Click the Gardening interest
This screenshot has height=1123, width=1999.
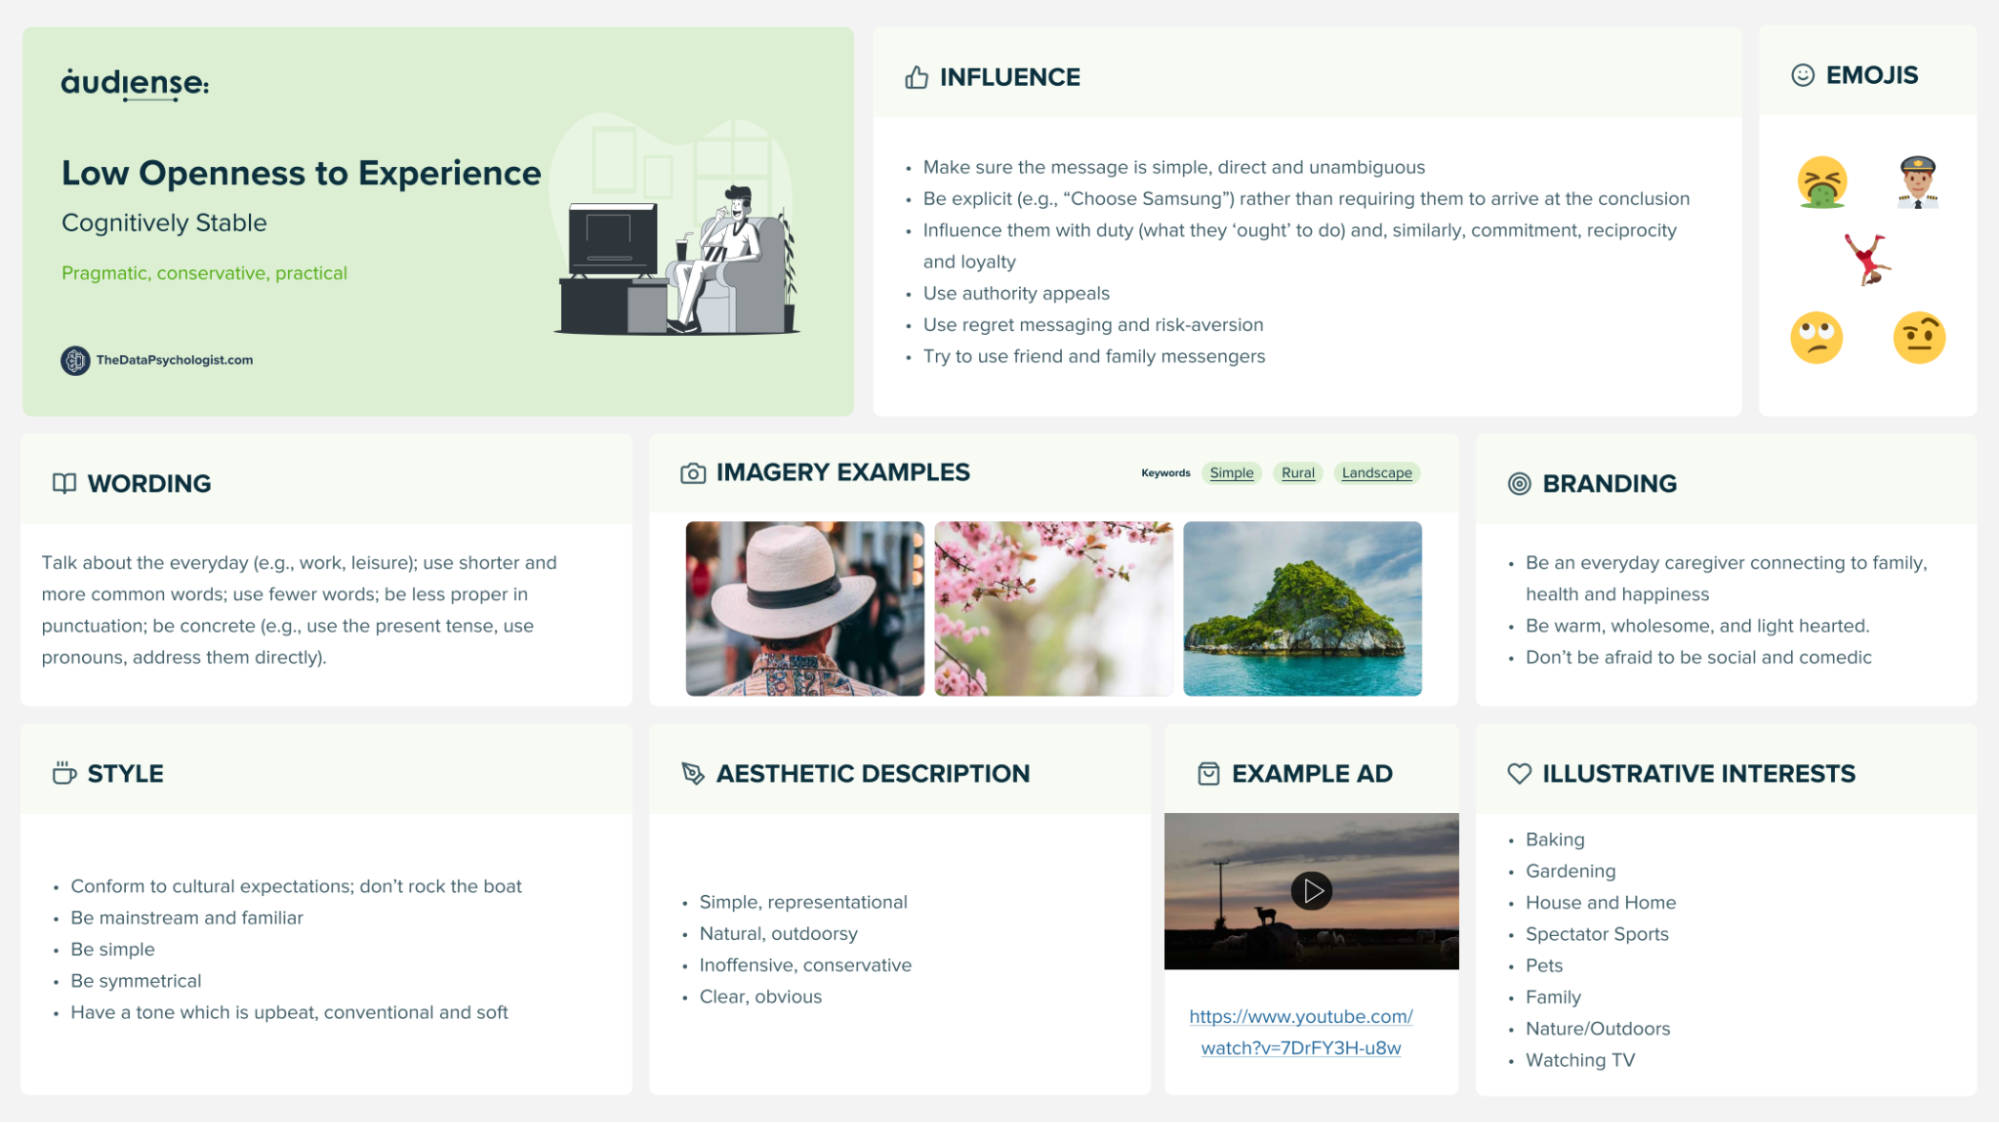point(1570,871)
